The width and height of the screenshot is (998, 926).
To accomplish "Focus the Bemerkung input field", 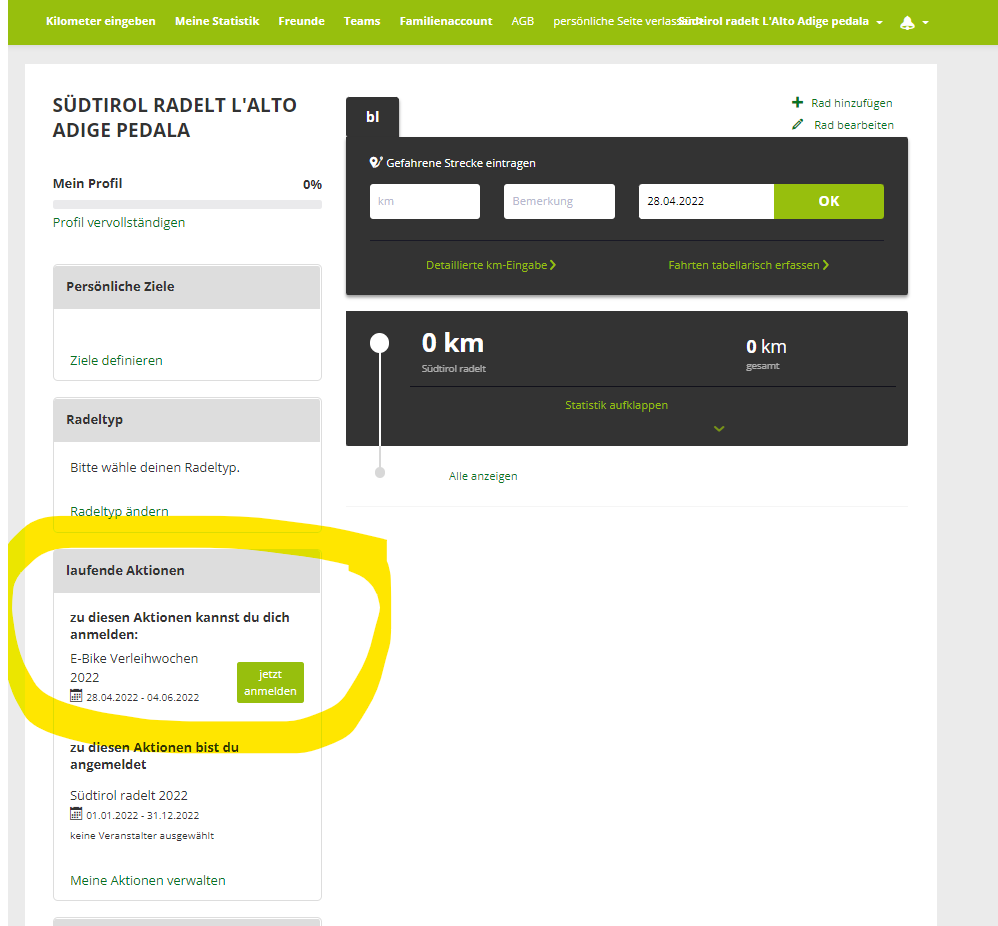I will click(x=559, y=201).
